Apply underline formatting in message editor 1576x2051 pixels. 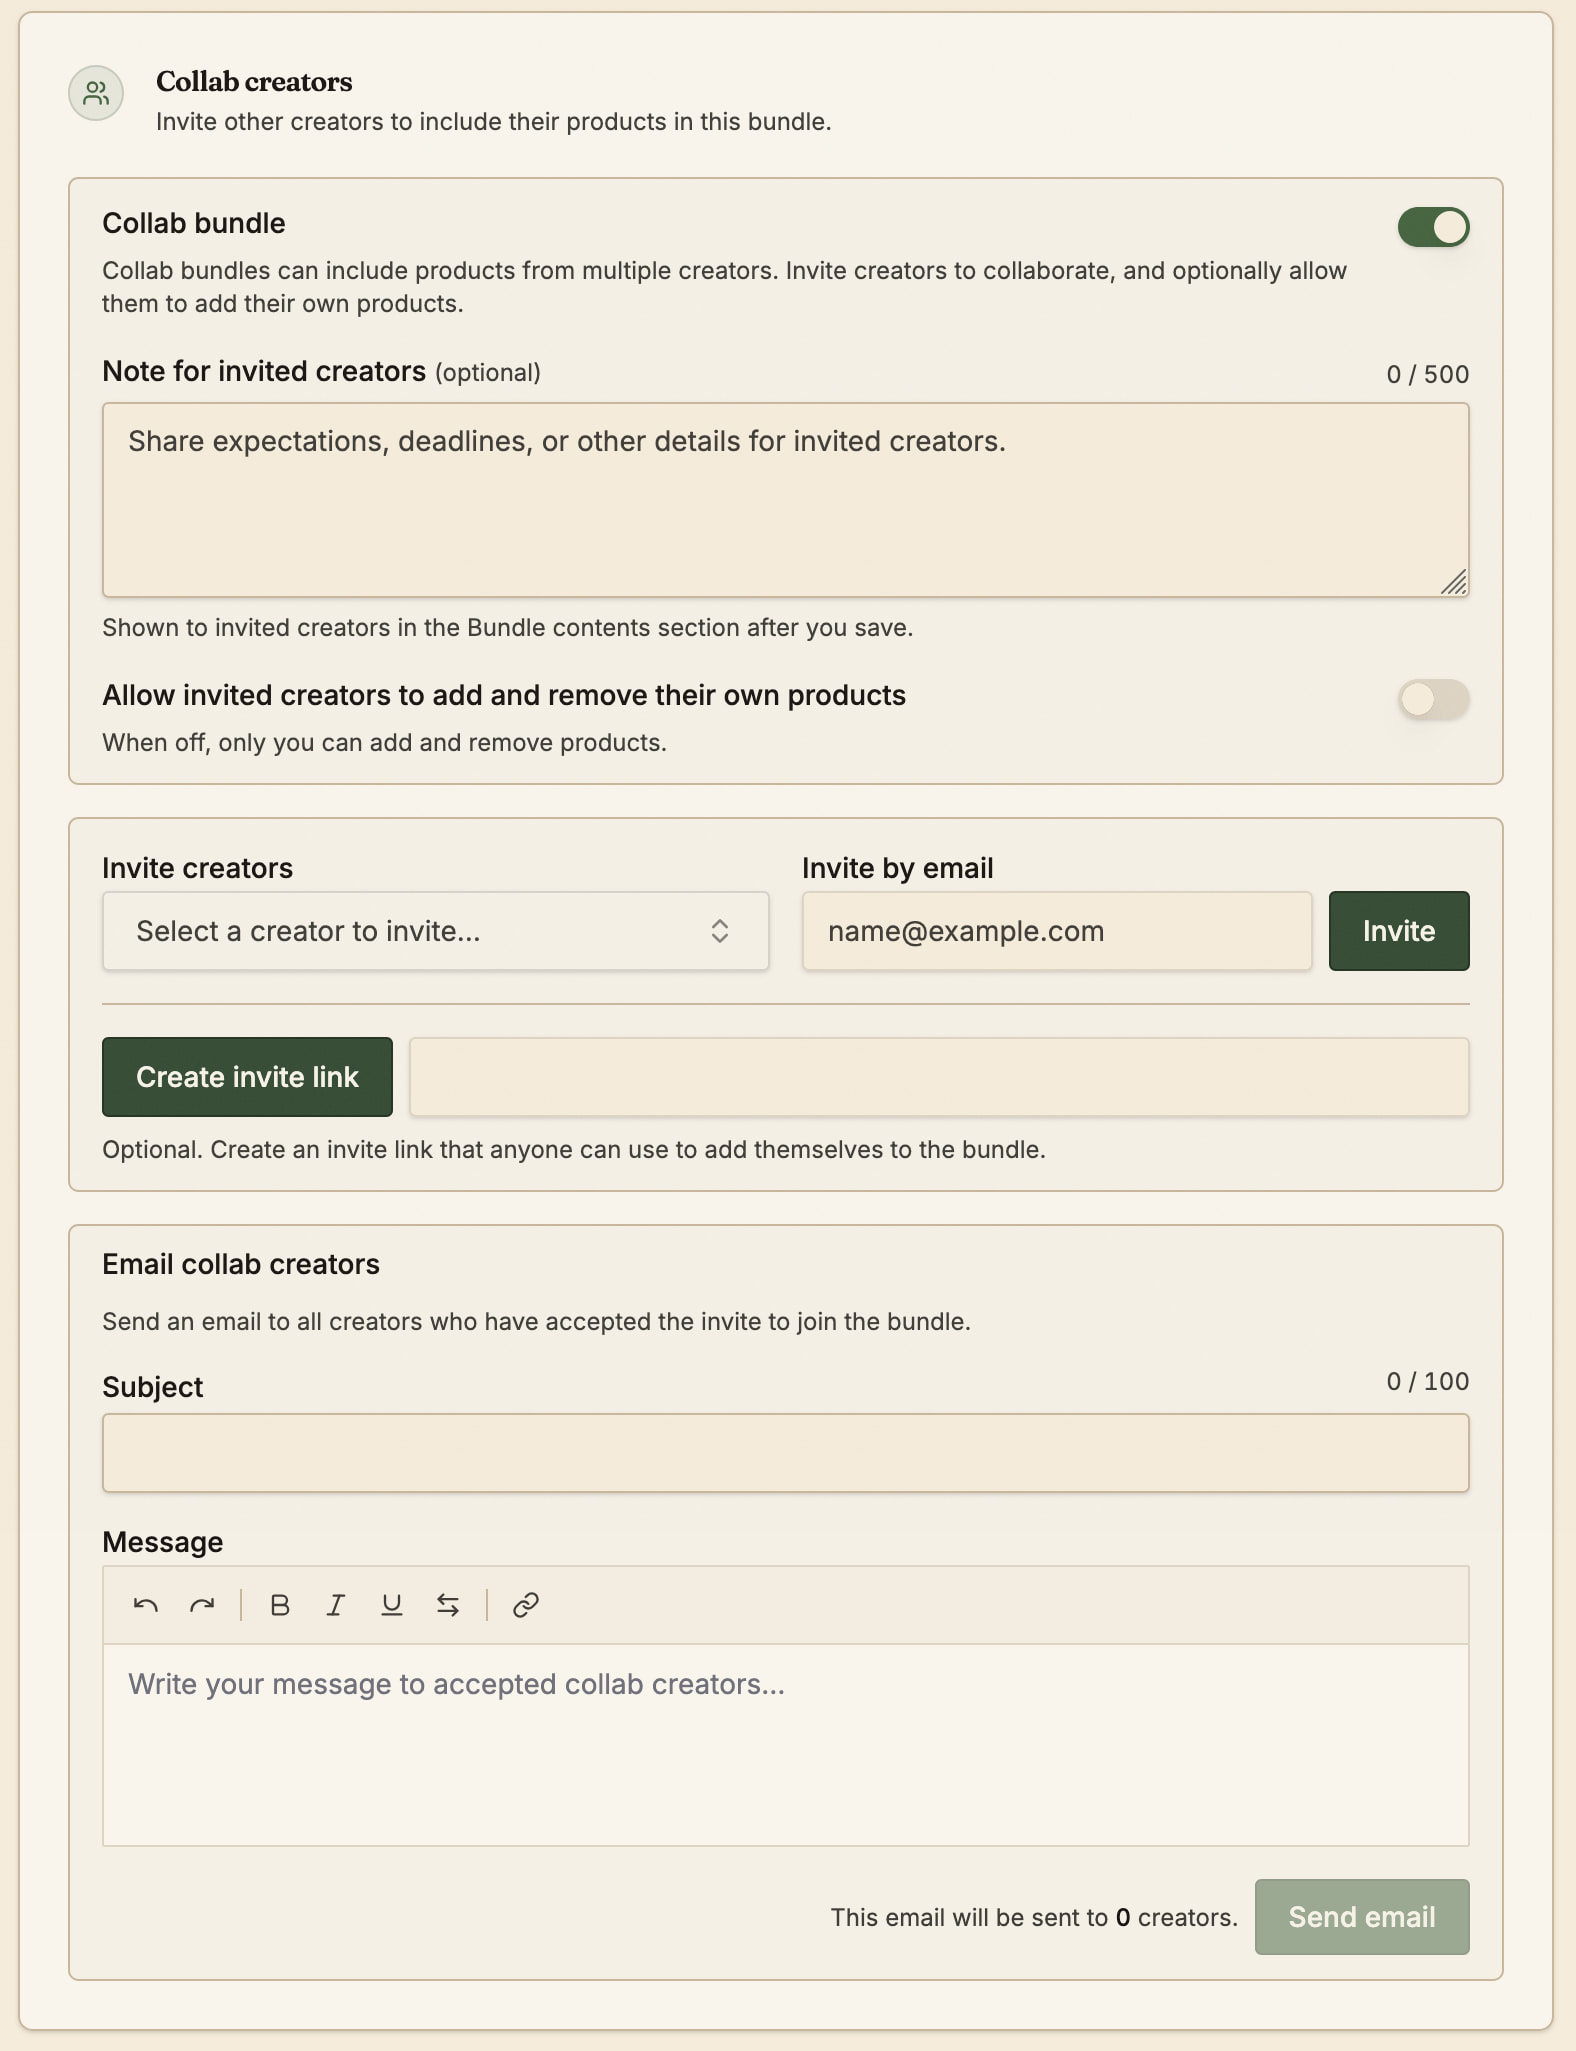click(392, 1605)
